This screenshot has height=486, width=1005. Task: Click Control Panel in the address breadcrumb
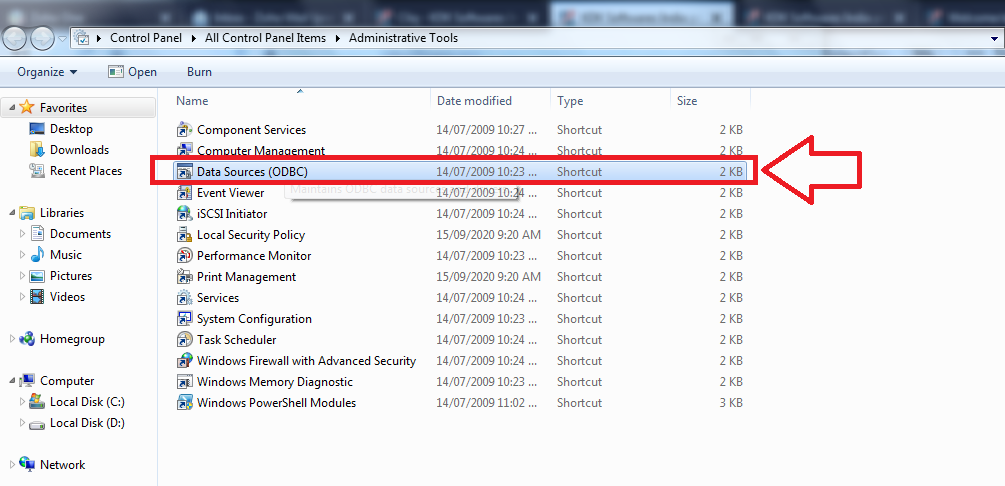(145, 38)
